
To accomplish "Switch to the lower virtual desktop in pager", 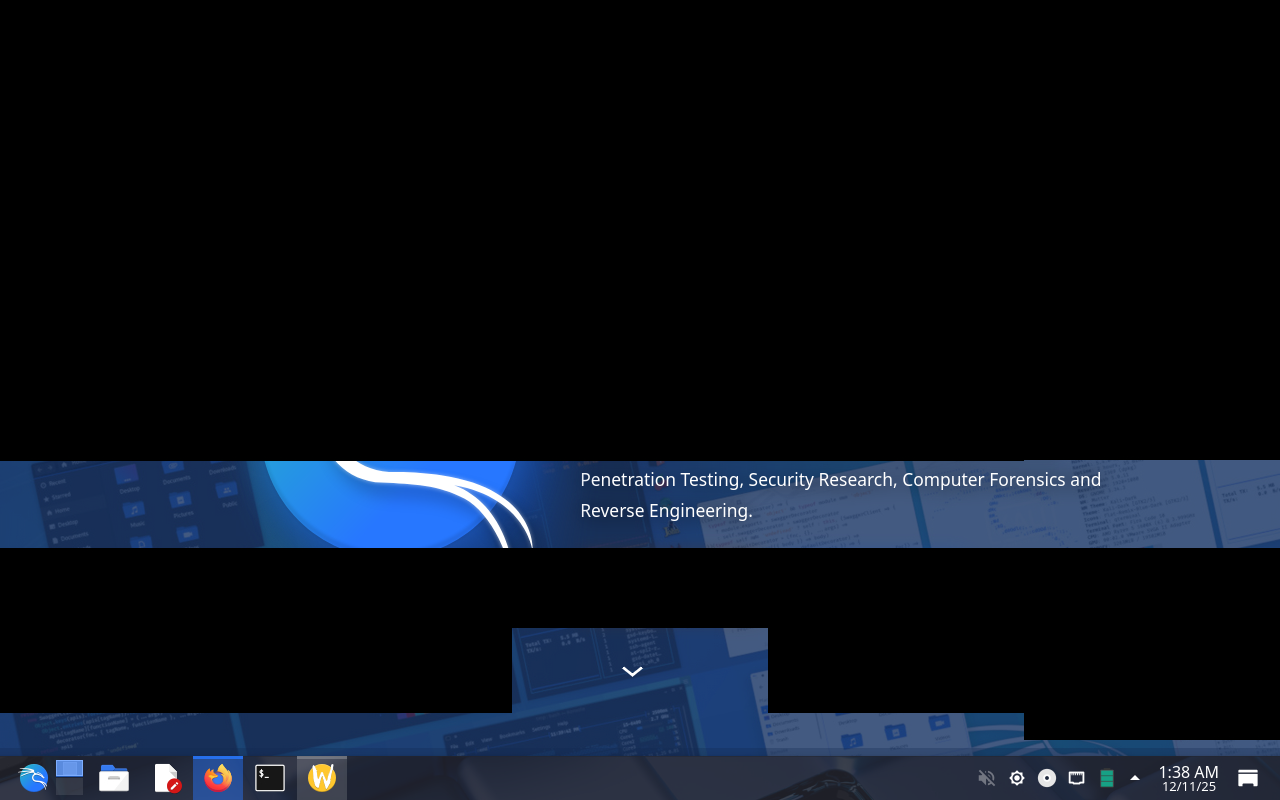I will (69, 787).
